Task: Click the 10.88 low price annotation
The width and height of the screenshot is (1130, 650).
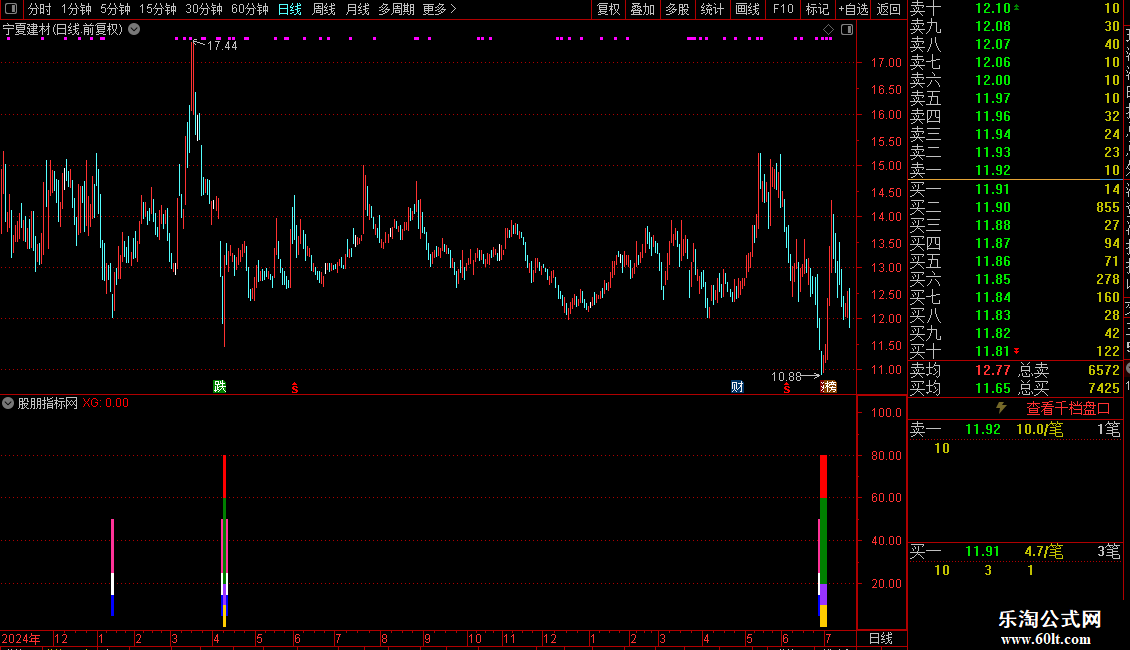Action: tap(786, 376)
